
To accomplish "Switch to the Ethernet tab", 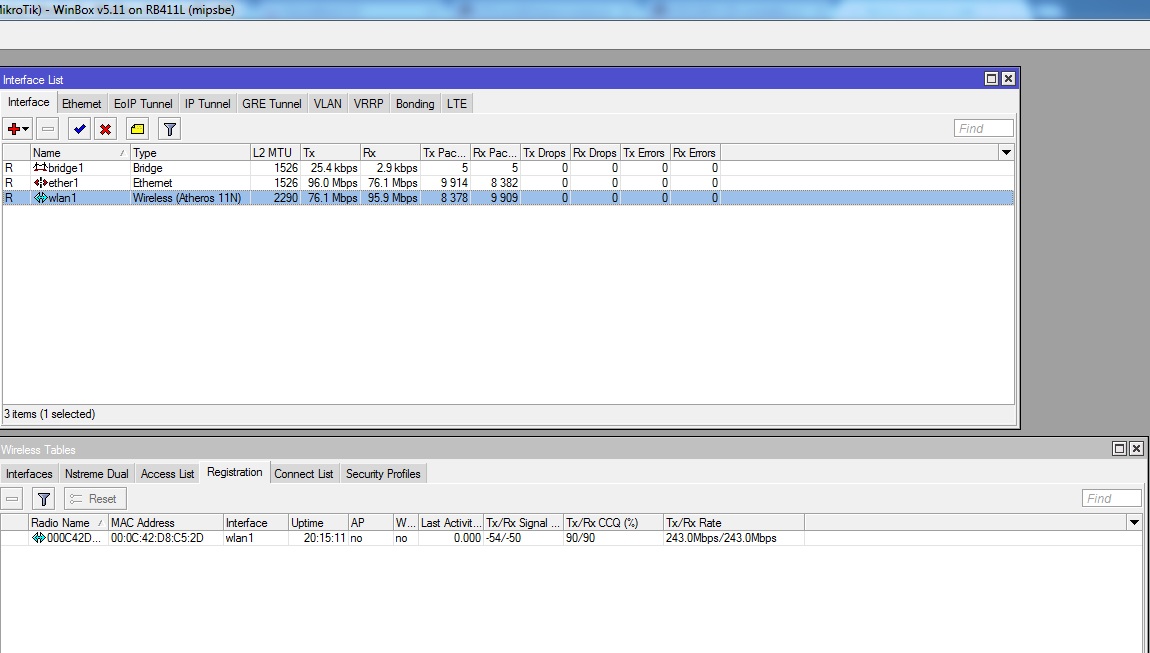I will pyautogui.click(x=81, y=103).
